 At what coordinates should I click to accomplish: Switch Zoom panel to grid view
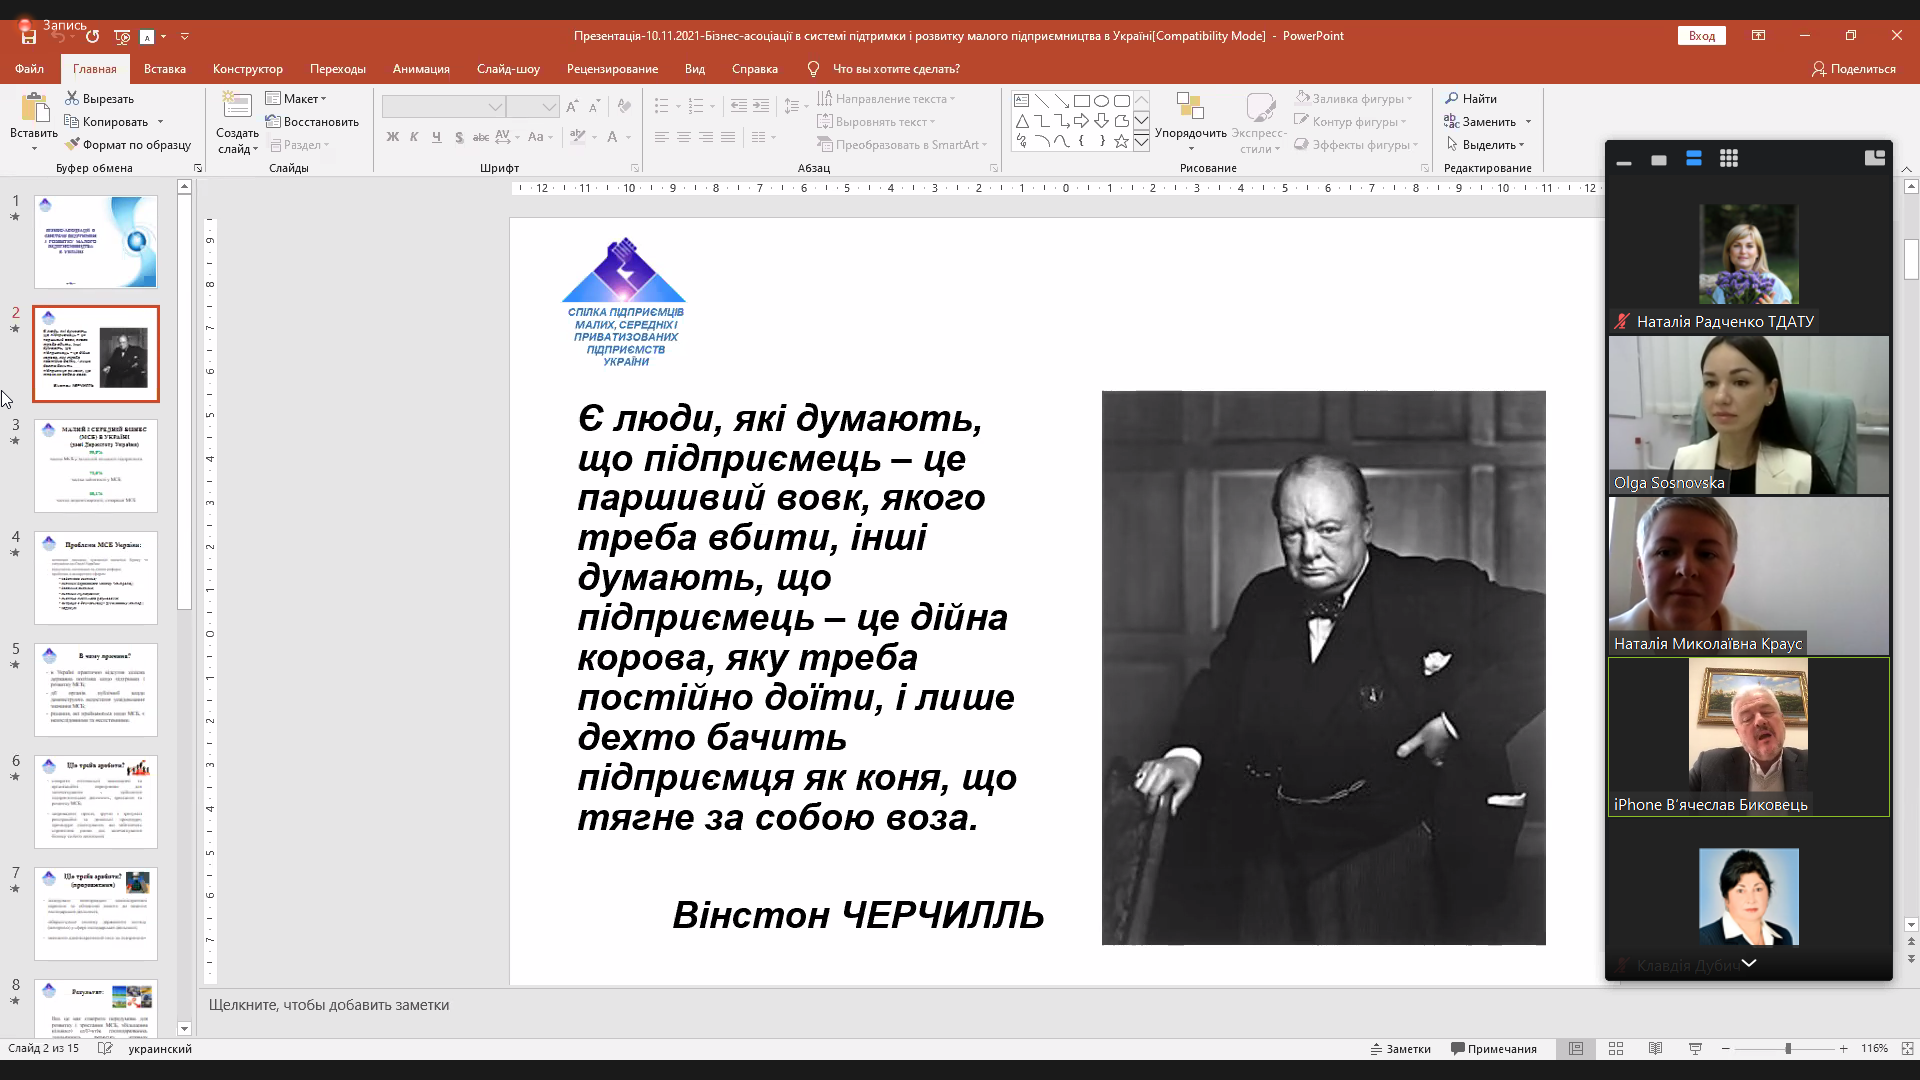(1728, 159)
